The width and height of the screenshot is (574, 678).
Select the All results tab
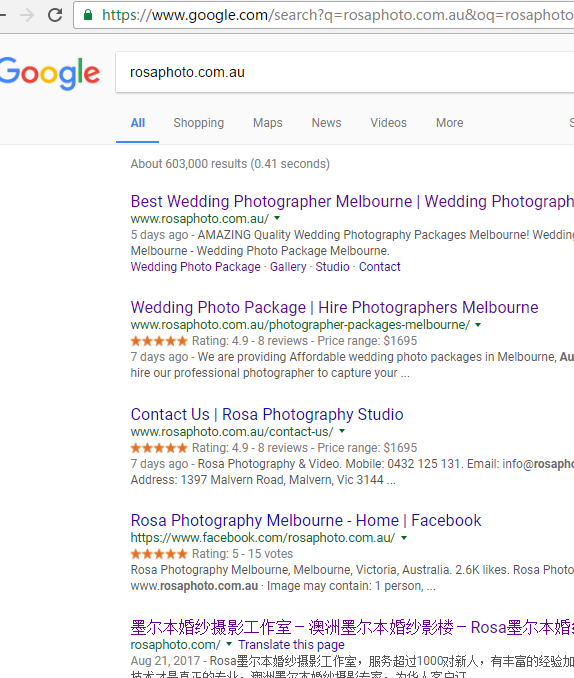(138, 123)
